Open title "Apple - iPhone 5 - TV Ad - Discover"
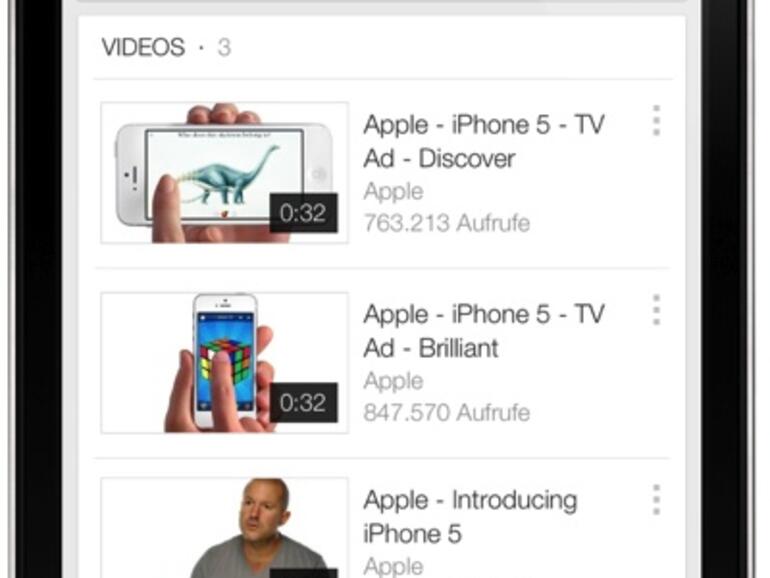 (484, 141)
